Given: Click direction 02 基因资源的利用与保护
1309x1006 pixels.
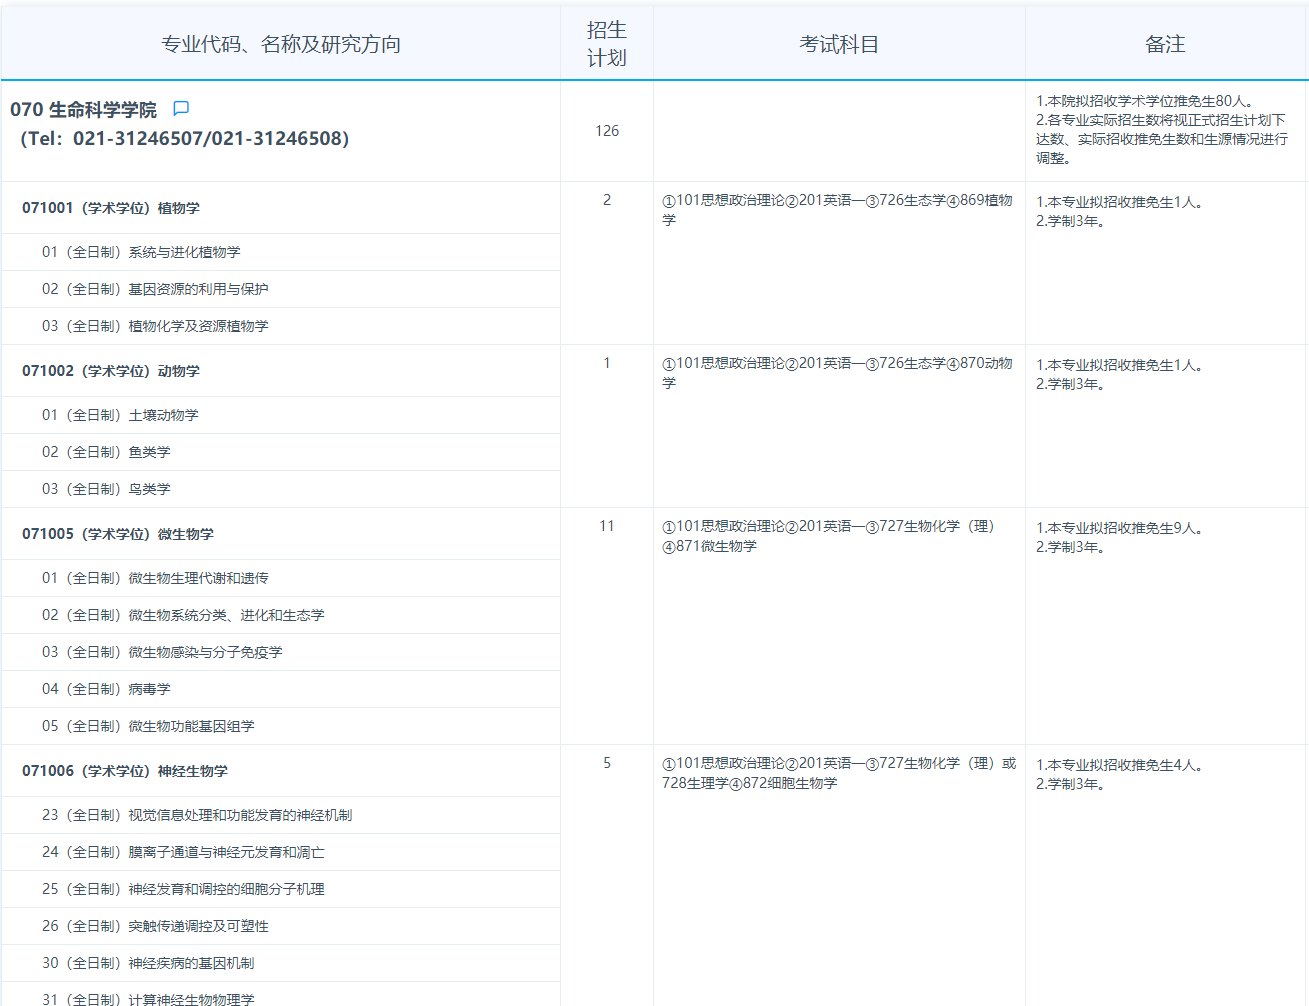Looking at the screenshot, I should tap(155, 289).
